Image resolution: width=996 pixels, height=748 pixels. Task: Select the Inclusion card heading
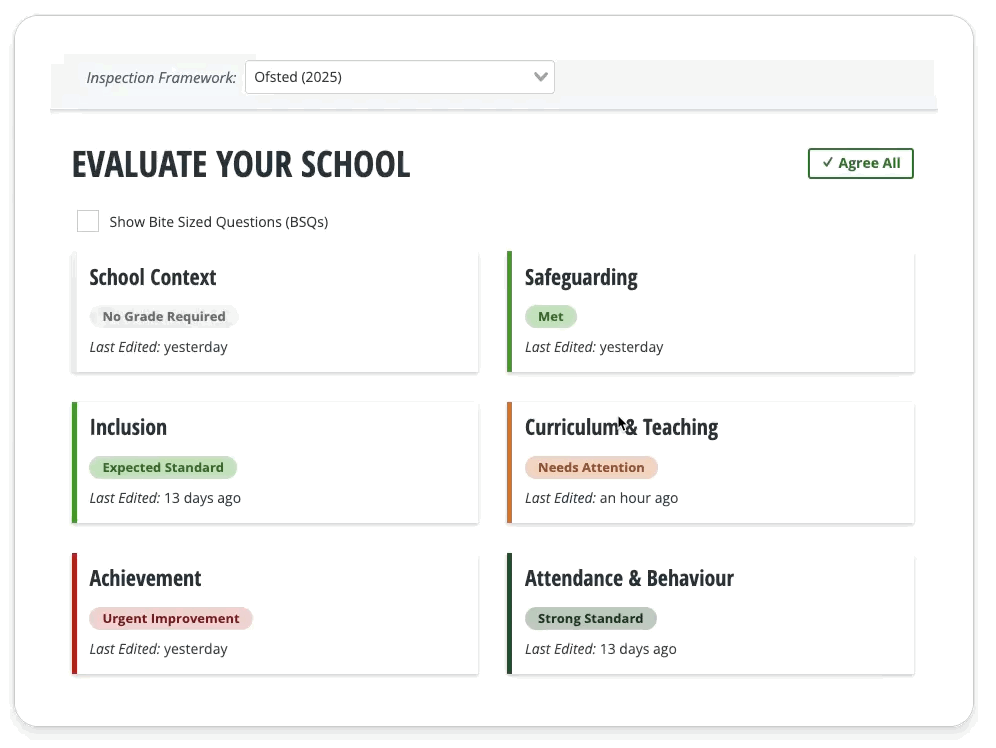tap(128, 428)
